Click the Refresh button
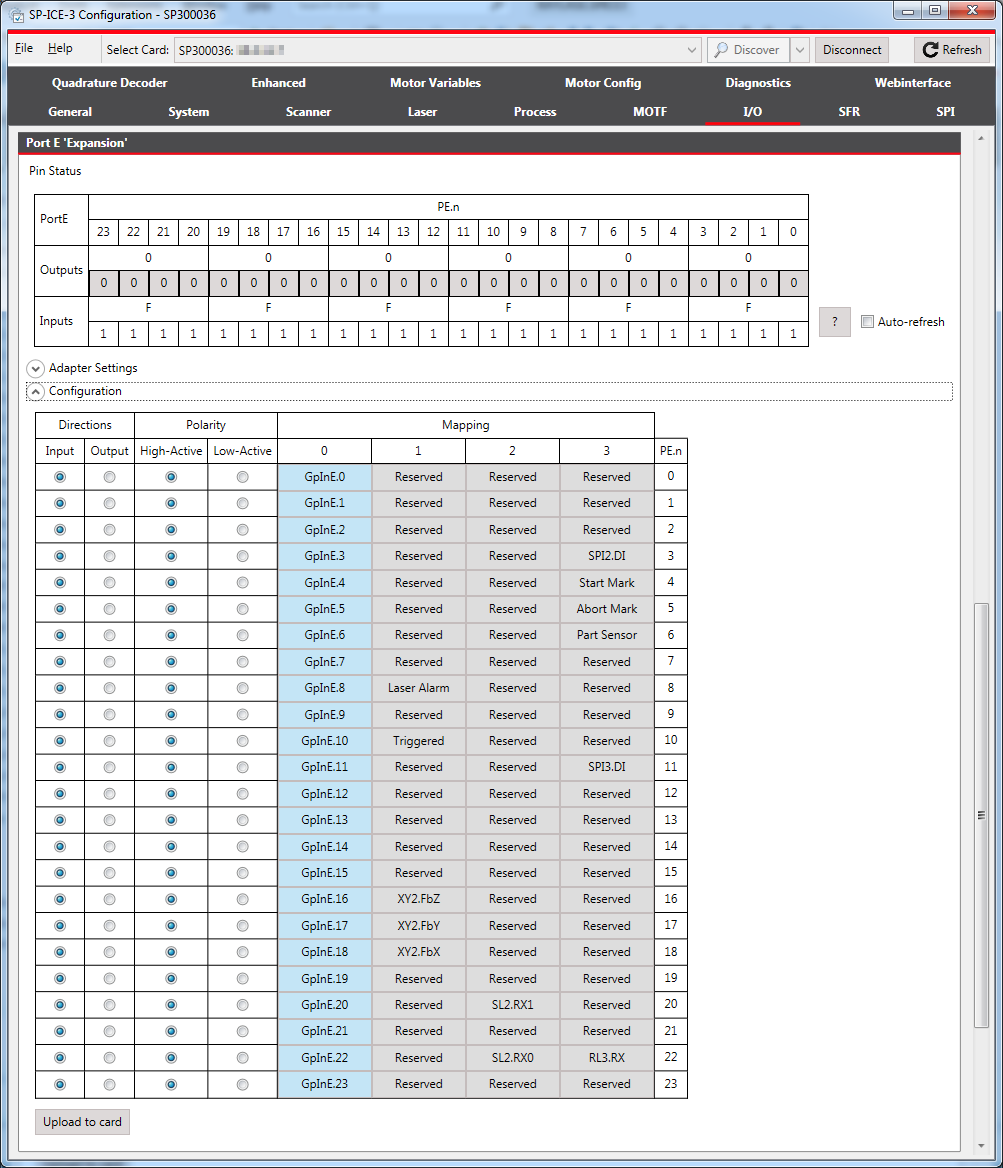1003x1168 pixels. [x=952, y=50]
